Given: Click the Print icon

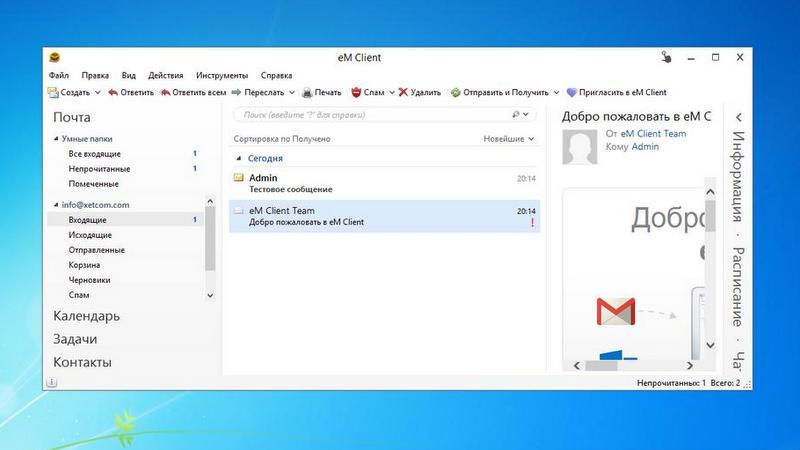Looking at the screenshot, I should (x=307, y=92).
